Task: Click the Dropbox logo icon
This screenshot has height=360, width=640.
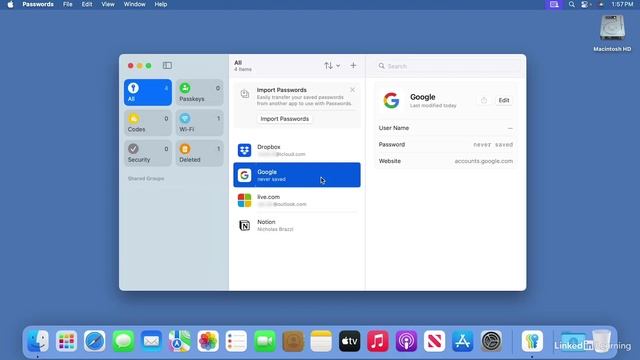Action: [244, 150]
